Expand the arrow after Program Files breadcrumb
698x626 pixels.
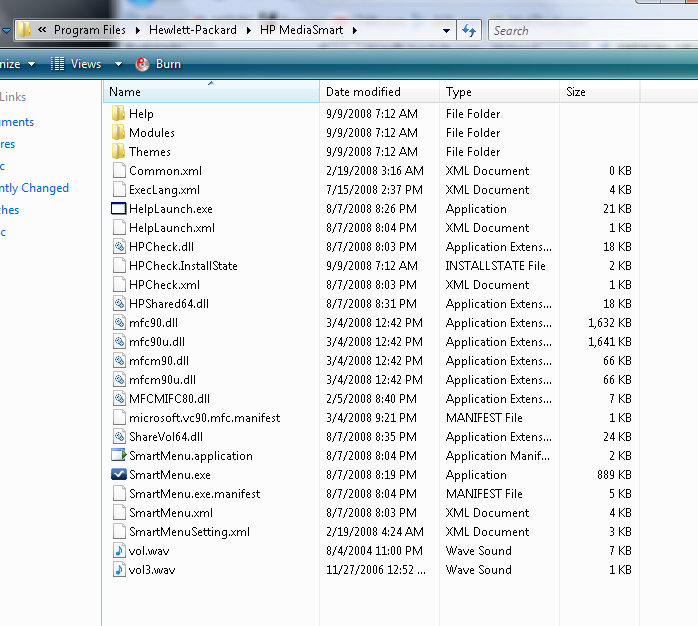point(138,30)
